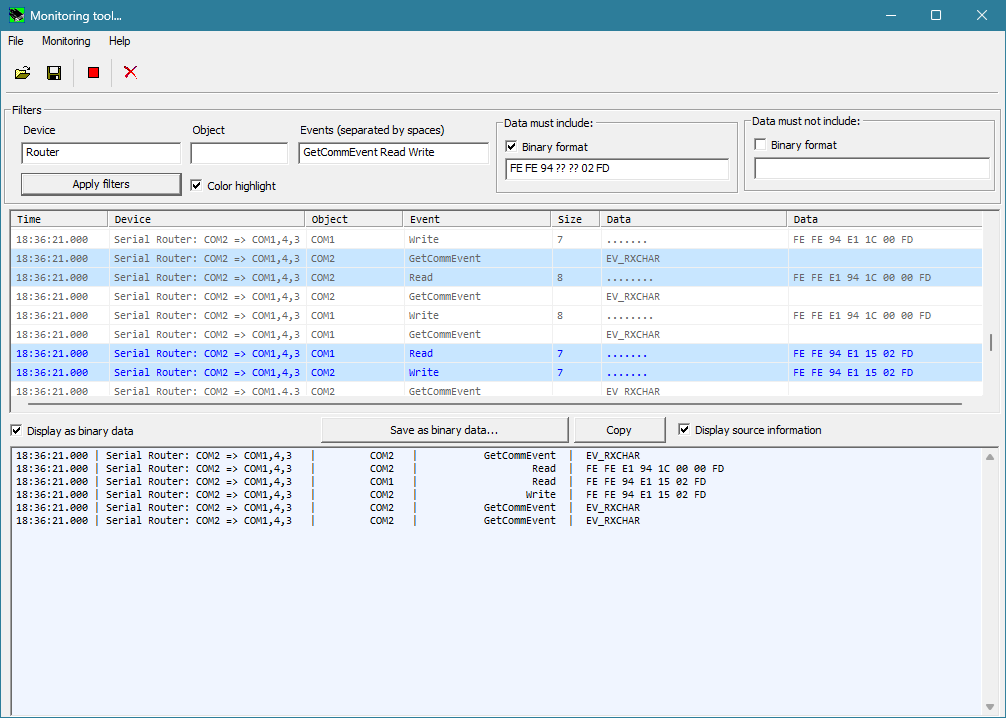
Task: Click the Monitoring tool app icon in title bar
Action: click(x=16, y=15)
